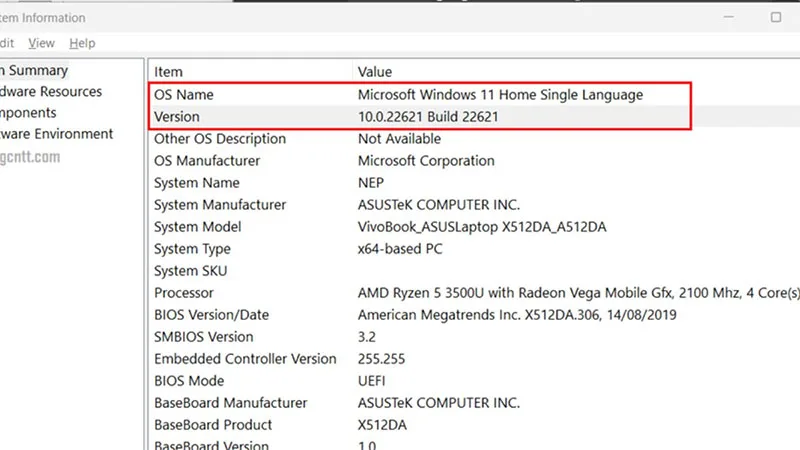The height and width of the screenshot is (450, 800).
Task: Click the value 10.0.22621 Build 22621
Action: (428, 117)
